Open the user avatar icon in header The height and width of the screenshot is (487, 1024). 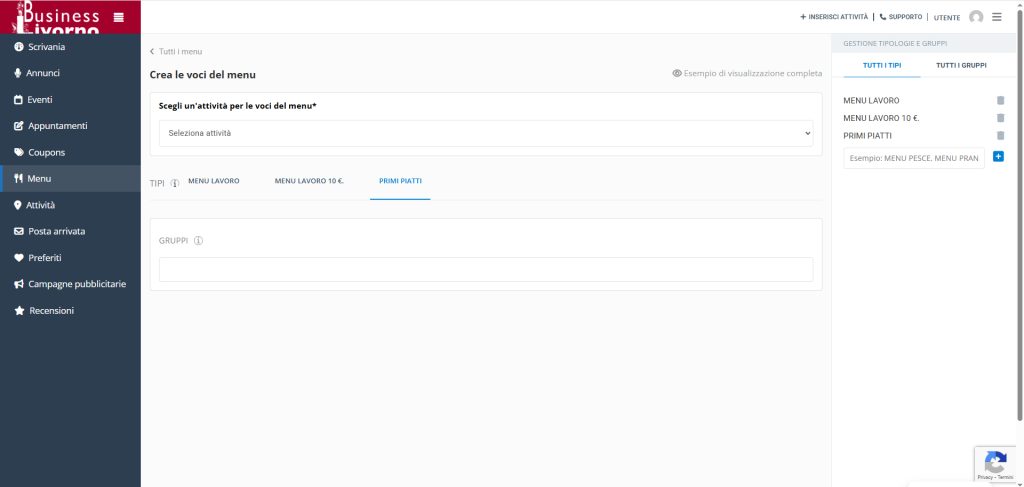pyautogui.click(x=976, y=17)
